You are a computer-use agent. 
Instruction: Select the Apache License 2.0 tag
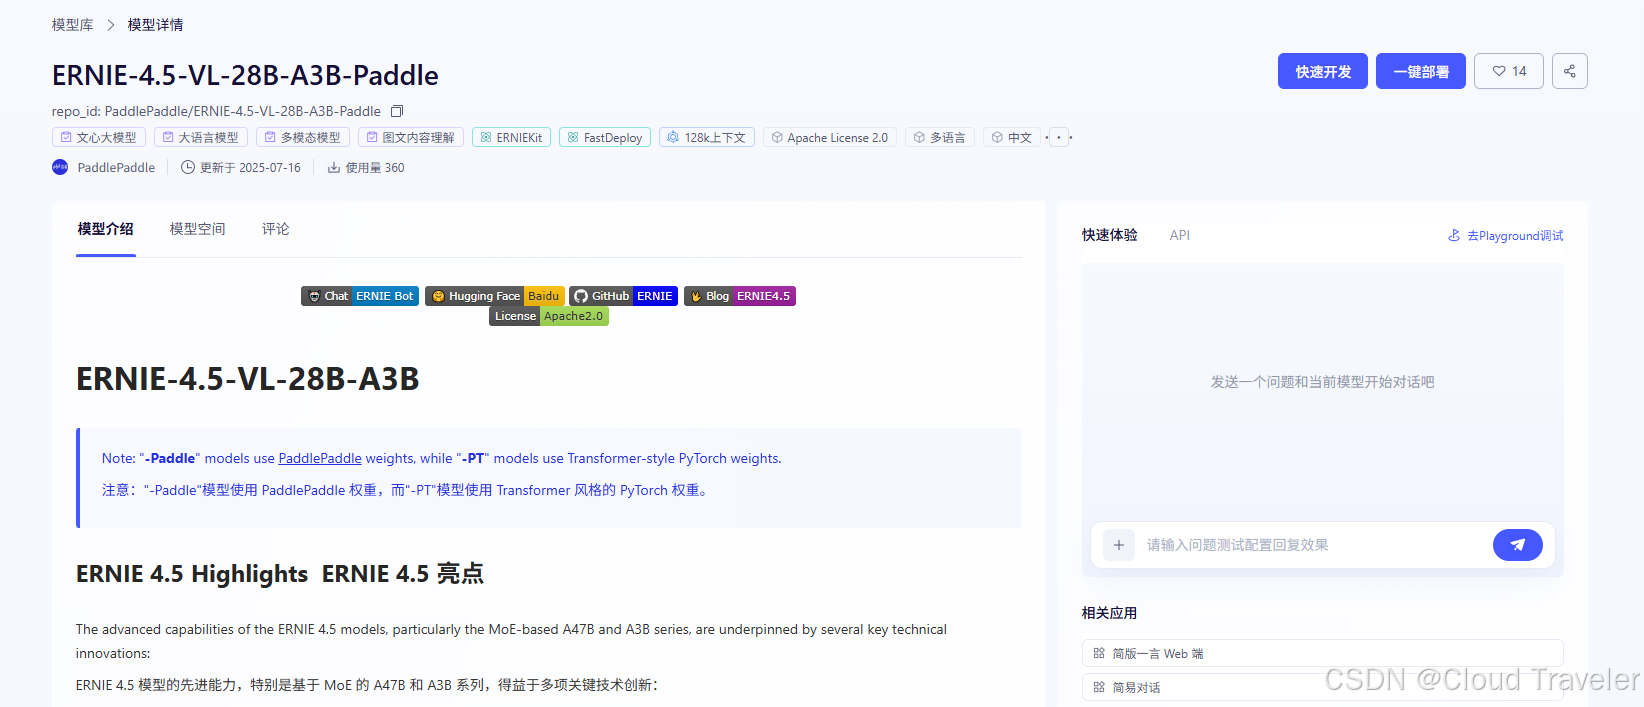(830, 137)
